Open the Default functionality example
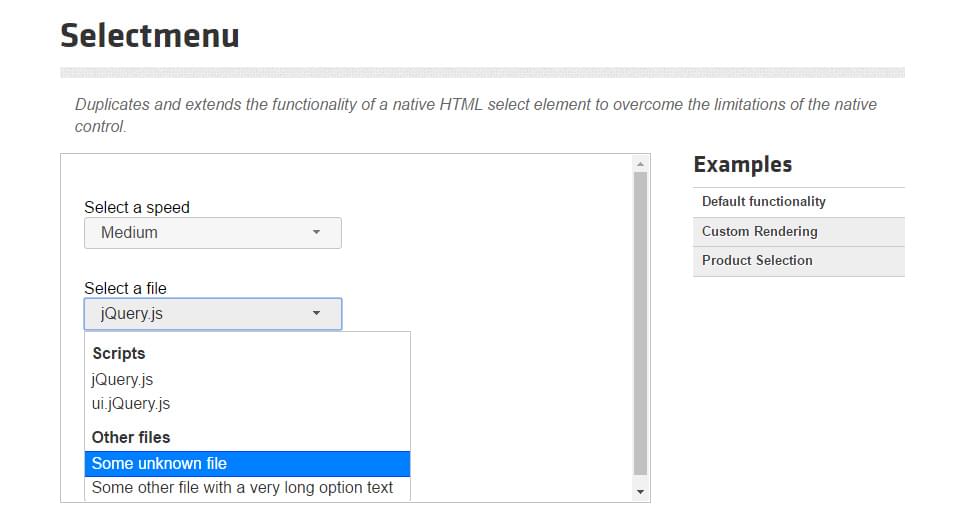Screen dimensions: 972x522 tap(764, 202)
